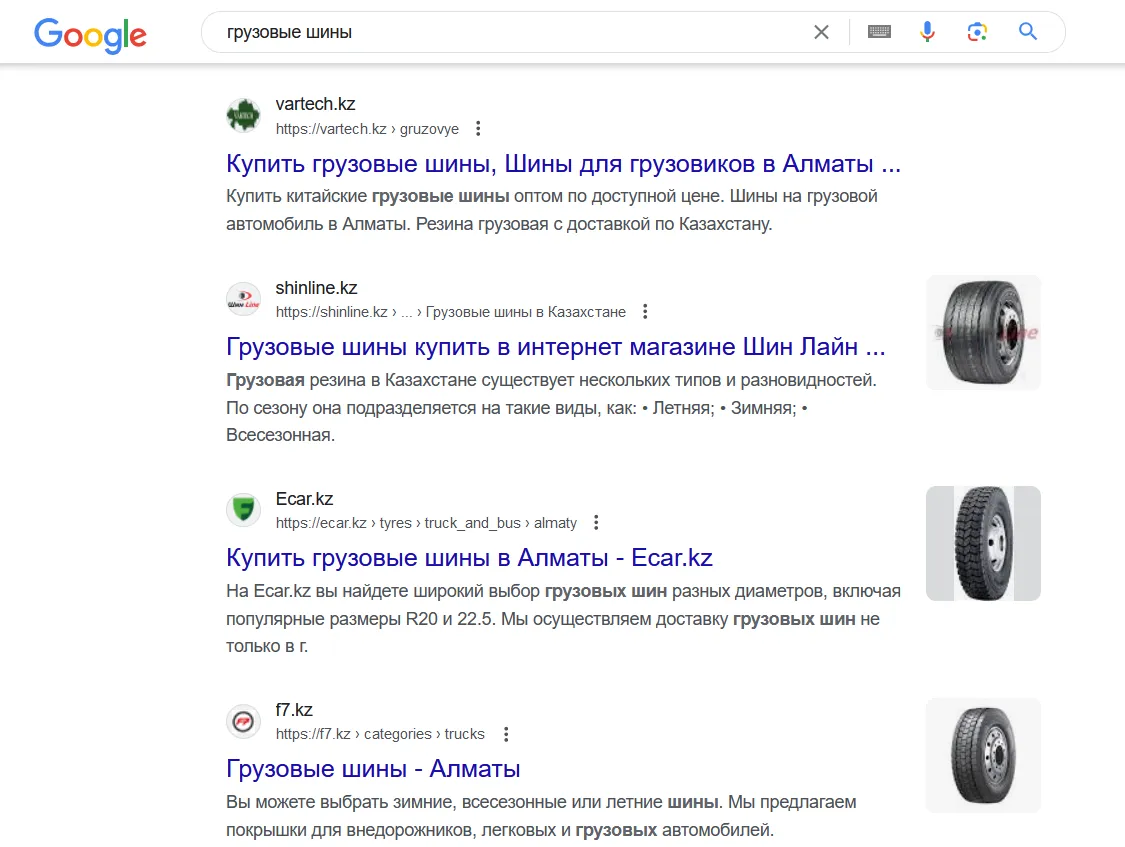Viewport: 1125px width, 847px height.
Task: Click snippet 'Купить китайские грузовые шины оптом'
Action: tap(552, 210)
